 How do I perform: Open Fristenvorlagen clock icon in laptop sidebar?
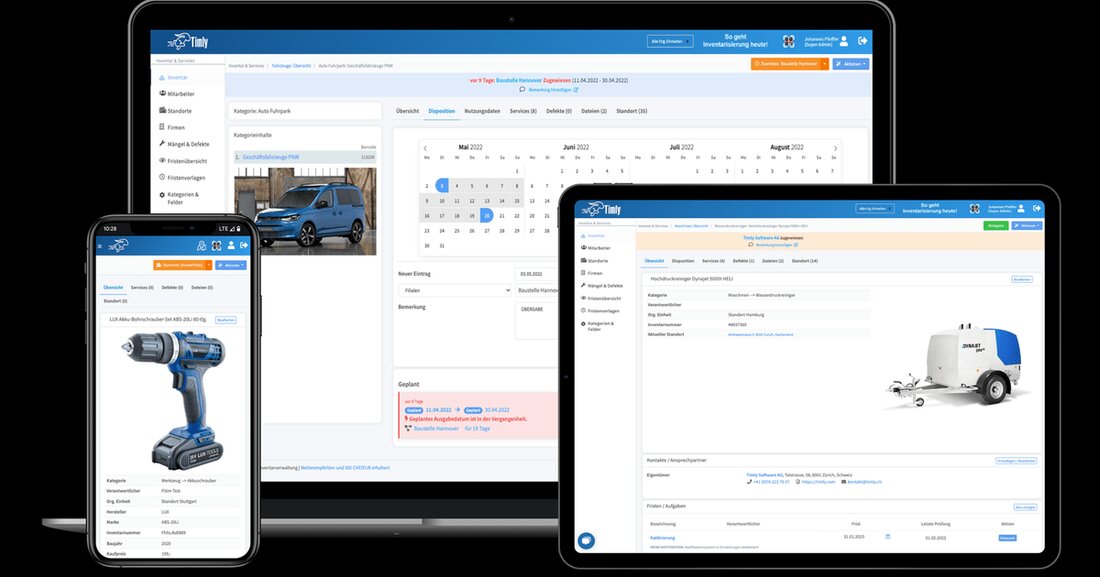tap(162, 178)
